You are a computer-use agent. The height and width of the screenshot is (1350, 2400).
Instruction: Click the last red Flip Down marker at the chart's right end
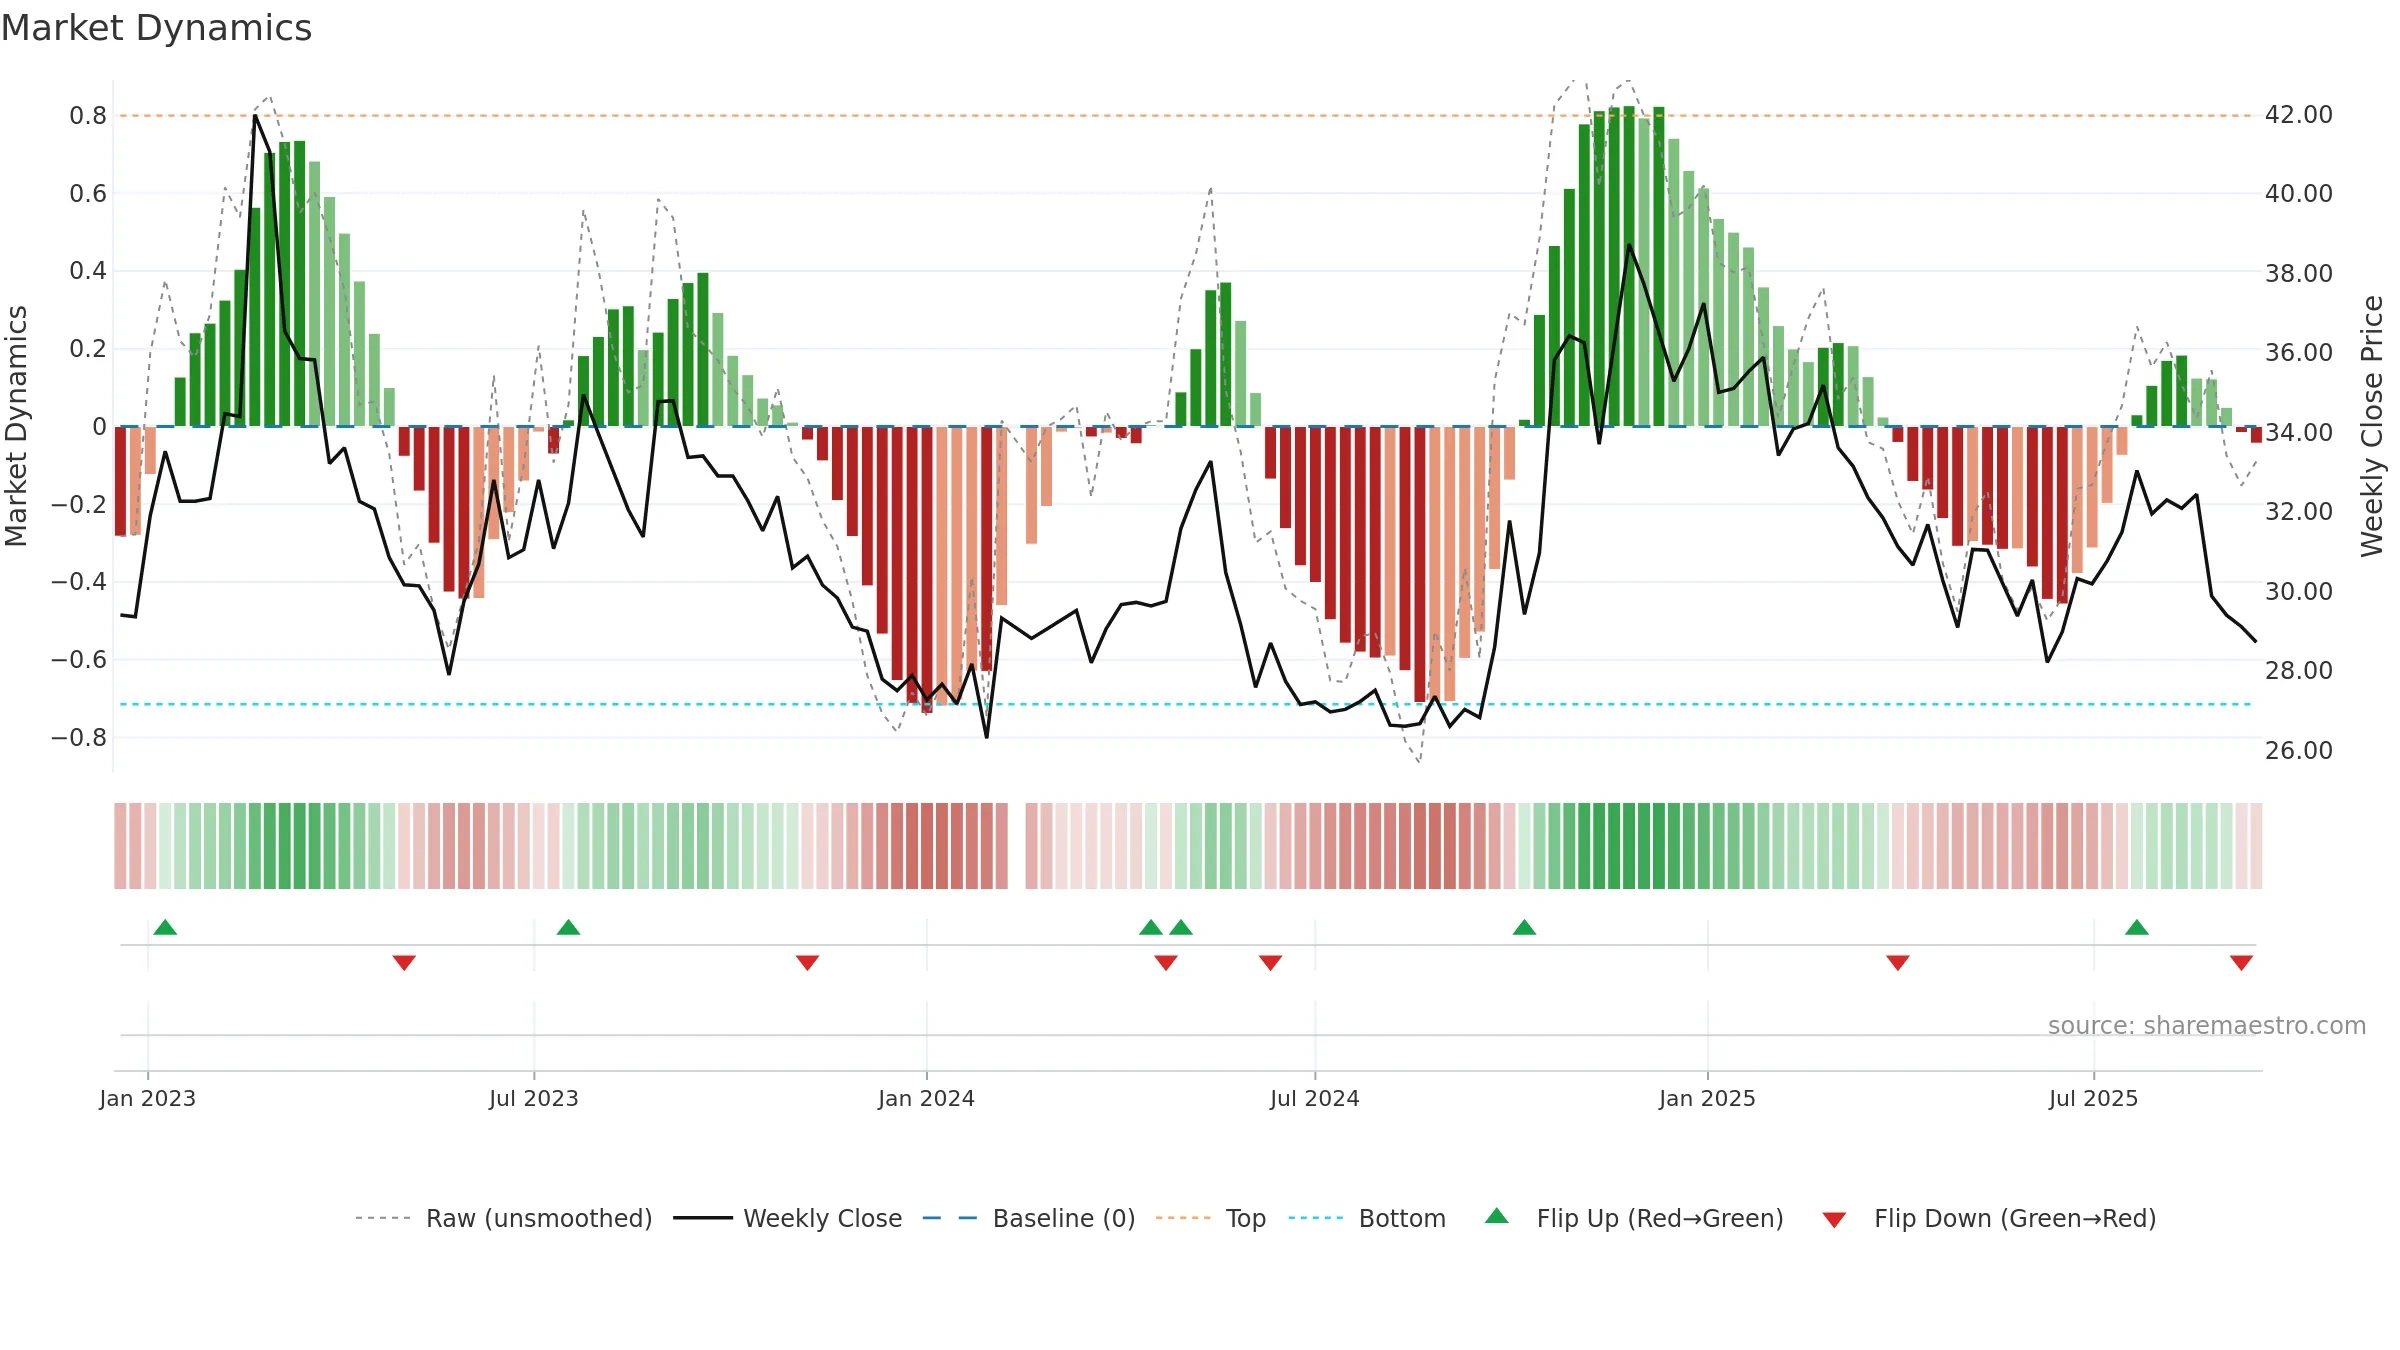tap(2241, 963)
